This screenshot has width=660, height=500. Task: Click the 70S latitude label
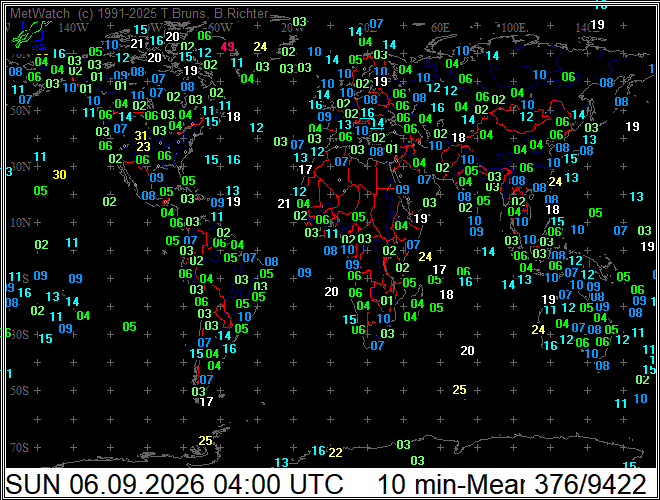(20, 447)
